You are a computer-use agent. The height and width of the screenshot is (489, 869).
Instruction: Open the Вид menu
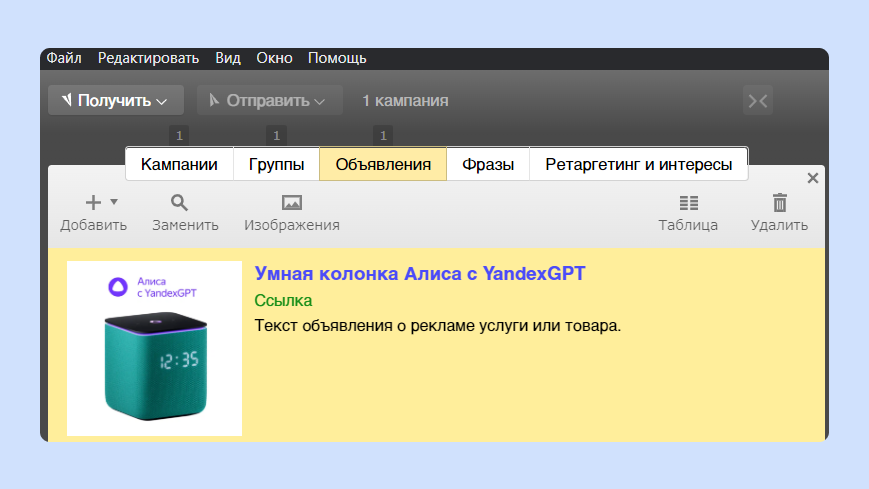tap(228, 58)
